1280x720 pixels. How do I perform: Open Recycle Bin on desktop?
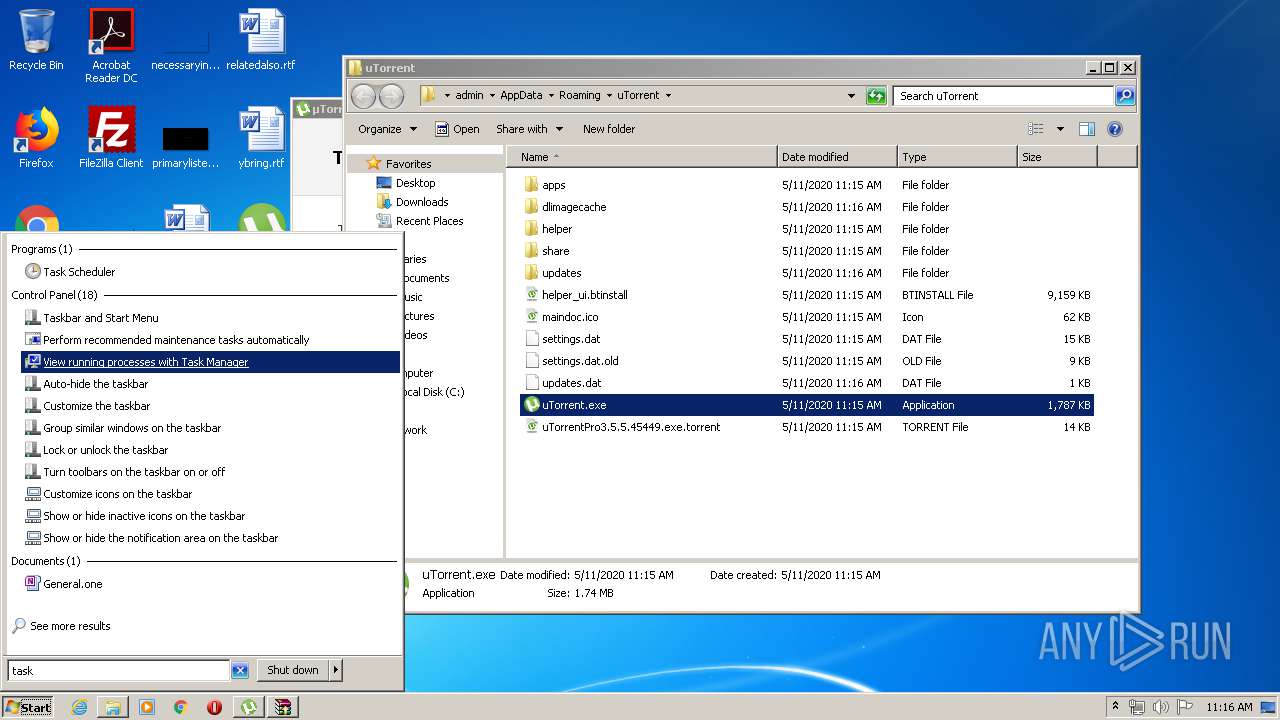click(x=36, y=40)
